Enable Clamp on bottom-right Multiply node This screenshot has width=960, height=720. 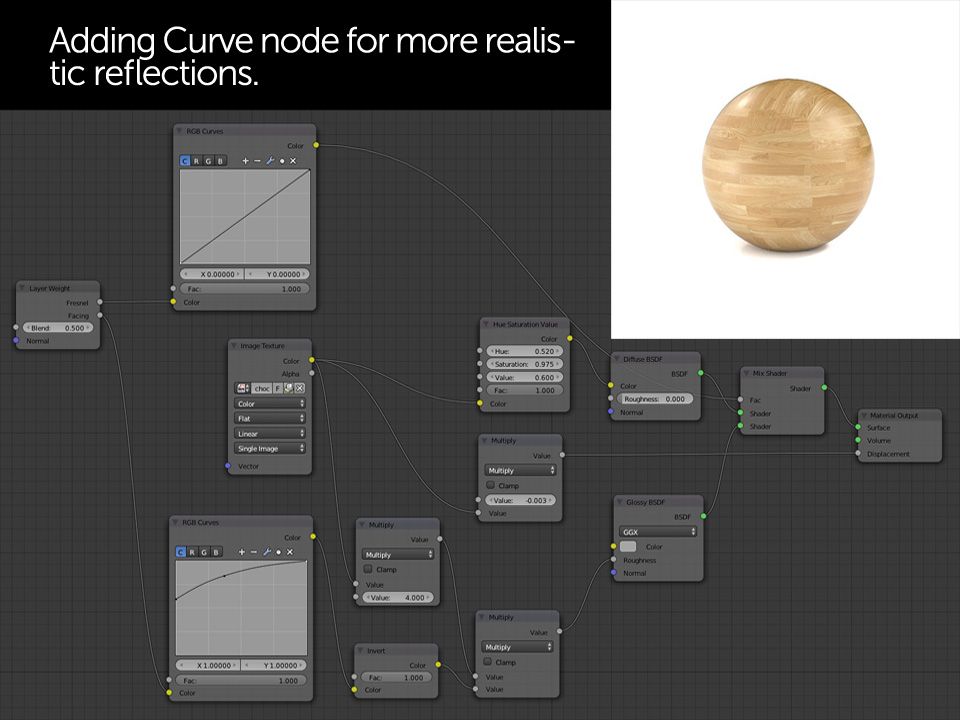(x=488, y=662)
